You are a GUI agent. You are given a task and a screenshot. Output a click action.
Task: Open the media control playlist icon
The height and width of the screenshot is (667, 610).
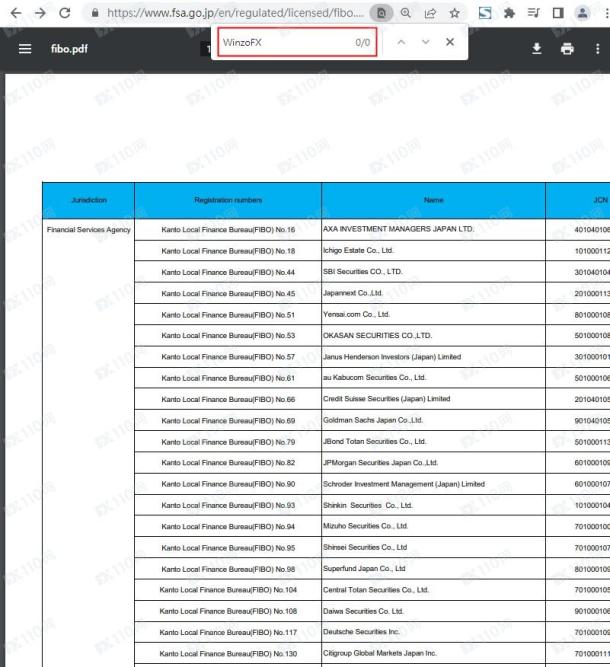[533, 13]
